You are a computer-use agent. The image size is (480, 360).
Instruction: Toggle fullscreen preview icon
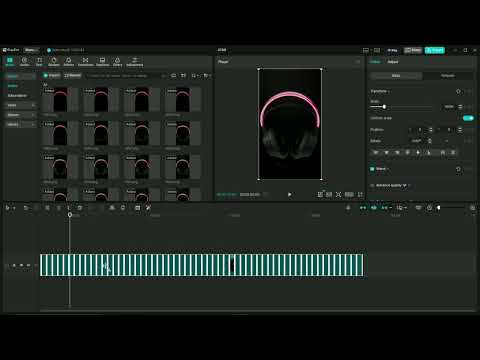(x=360, y=194)
